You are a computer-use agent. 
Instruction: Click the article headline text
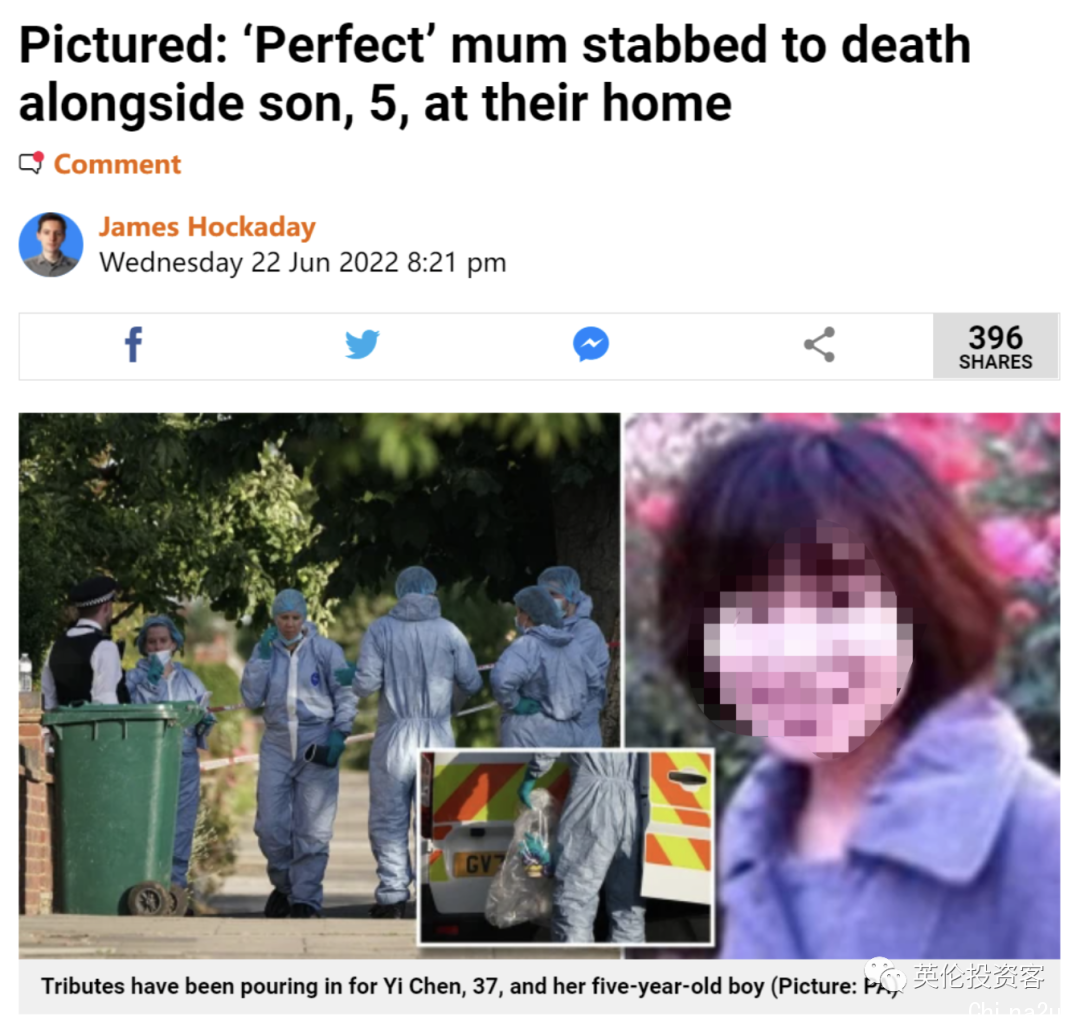click(495, 74)
